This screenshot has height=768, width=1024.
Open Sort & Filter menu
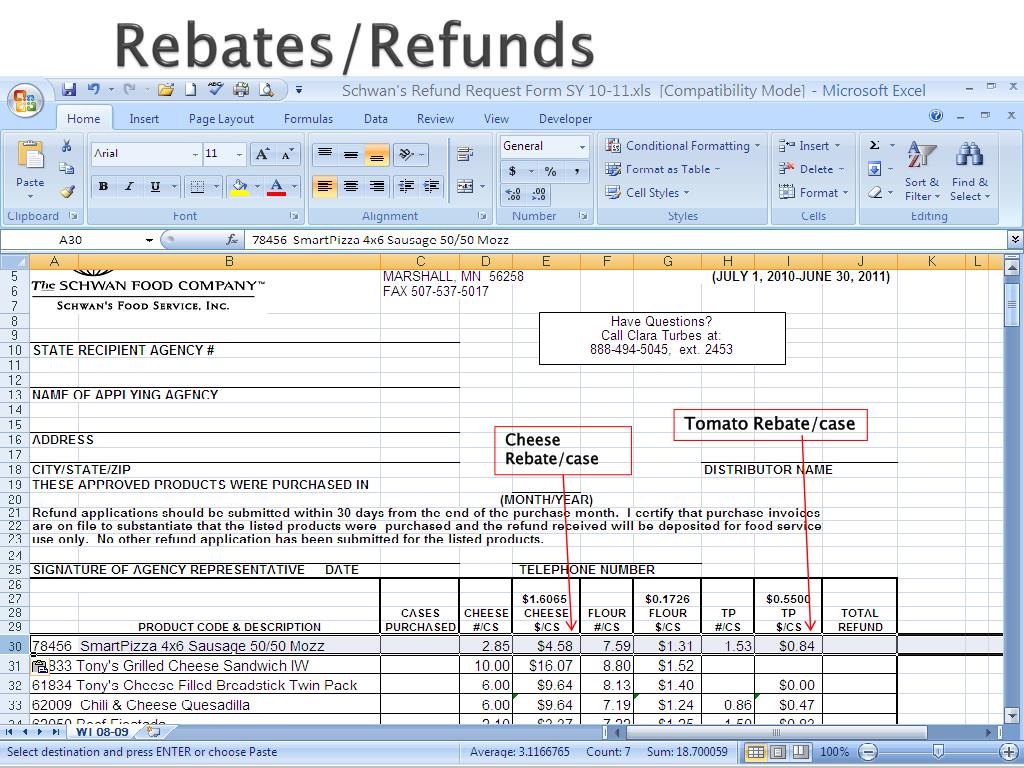pyautogui.click(x=921, y=171)
